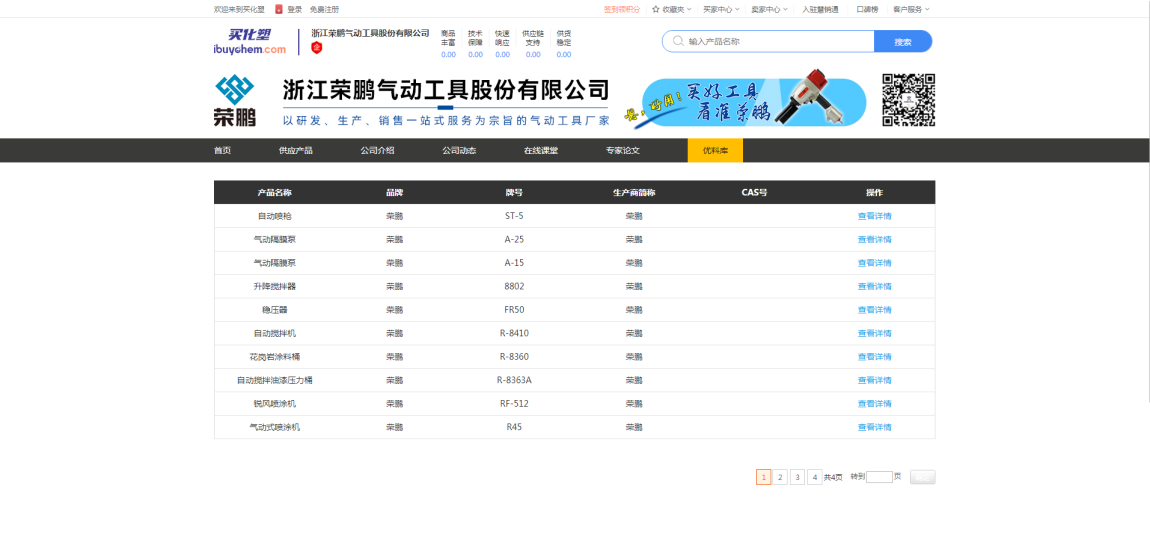Viewport: 1150px width, 542px height.
Task: Click the red phone icon beside 登录
Action: (279, 9)
